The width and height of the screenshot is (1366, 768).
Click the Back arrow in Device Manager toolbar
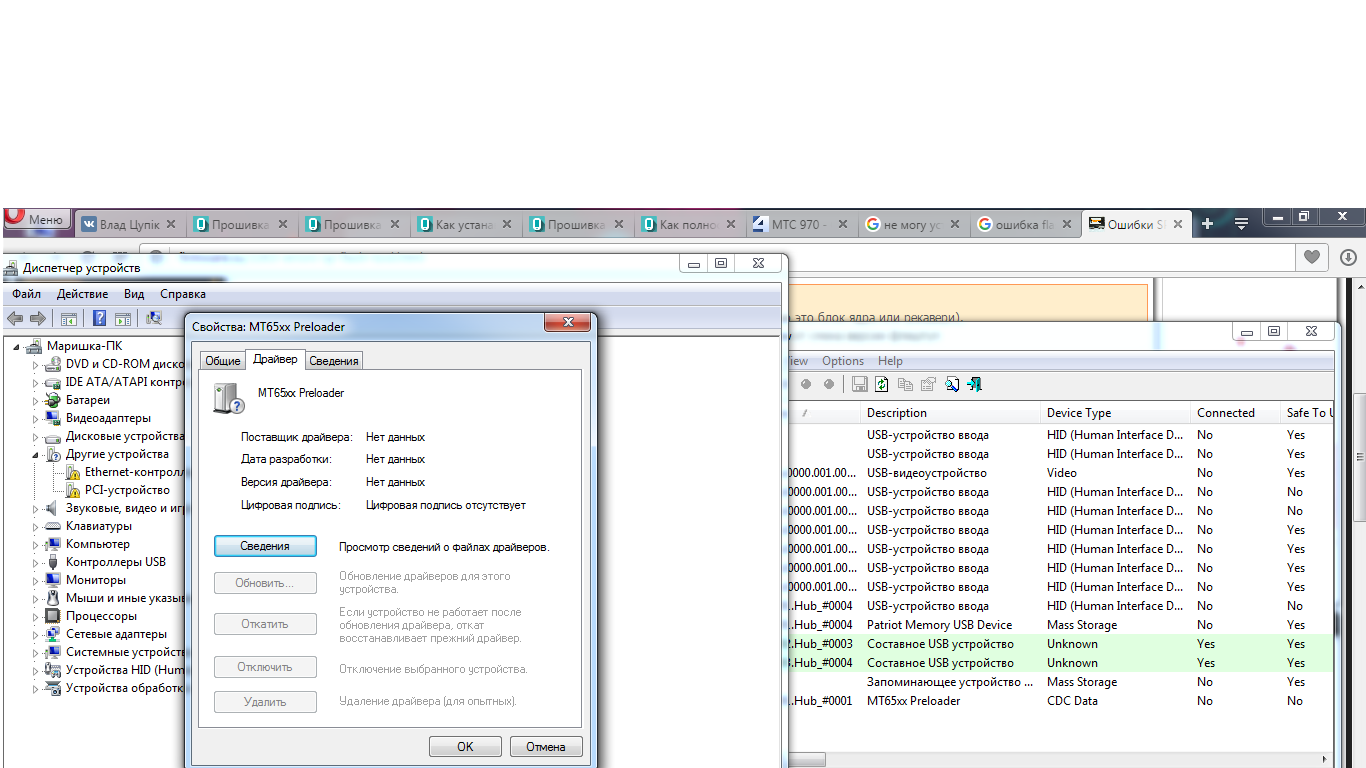coord(15,319)
